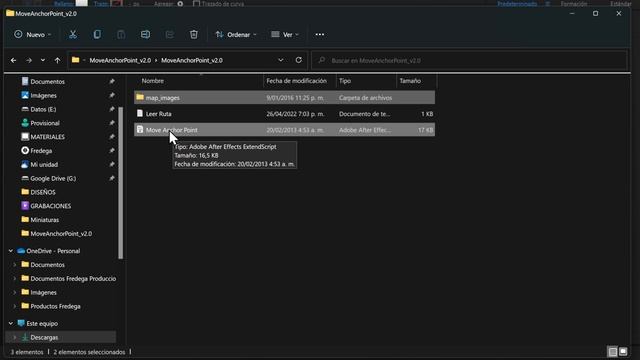Unpin Google Drive (G:) pin icon
Image resolution: width=640 pixels, height=360 pixels.
coord(111,179)
